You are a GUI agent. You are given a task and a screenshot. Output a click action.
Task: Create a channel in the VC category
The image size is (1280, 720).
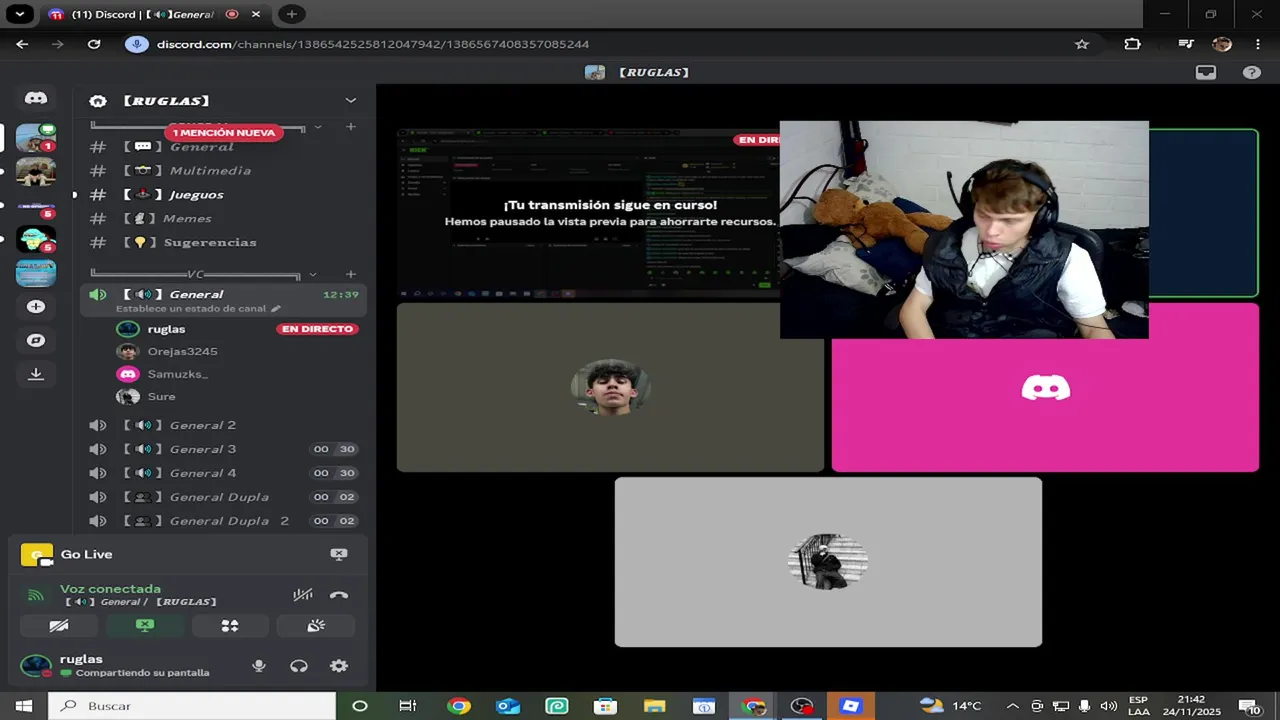click(x=350, y=274)
